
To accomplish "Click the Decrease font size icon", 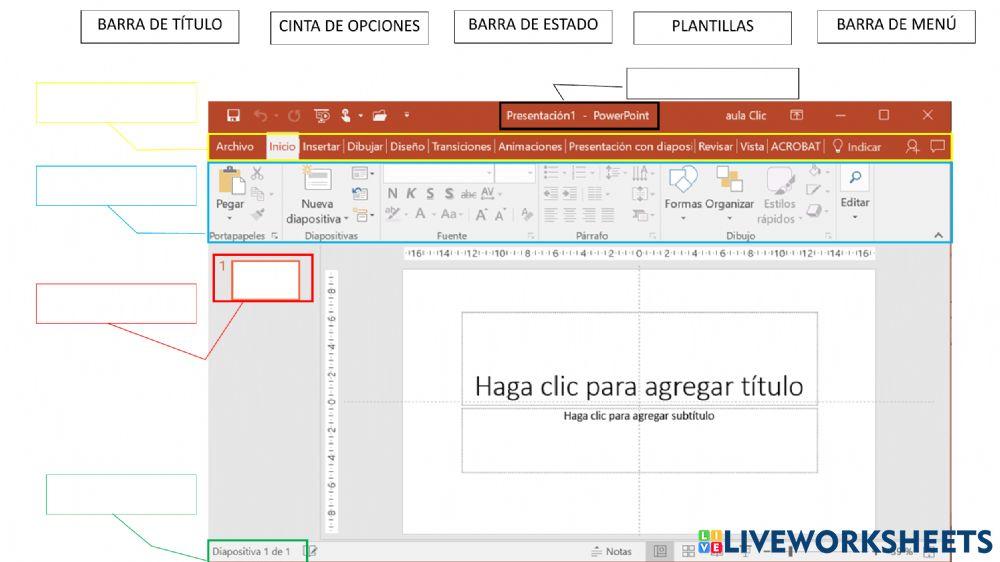I will (x=501, y=214).
